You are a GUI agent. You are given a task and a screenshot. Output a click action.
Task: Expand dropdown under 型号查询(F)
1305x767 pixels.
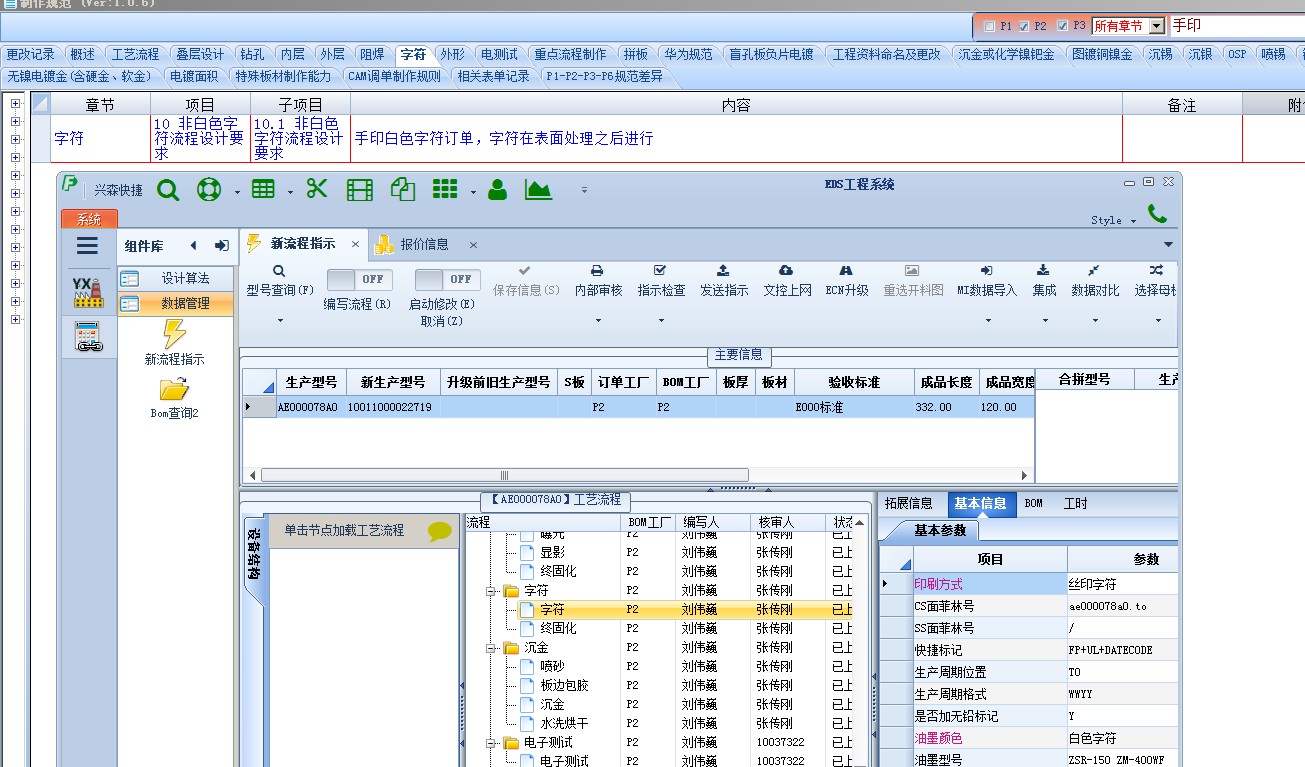[x=280, y=321]
